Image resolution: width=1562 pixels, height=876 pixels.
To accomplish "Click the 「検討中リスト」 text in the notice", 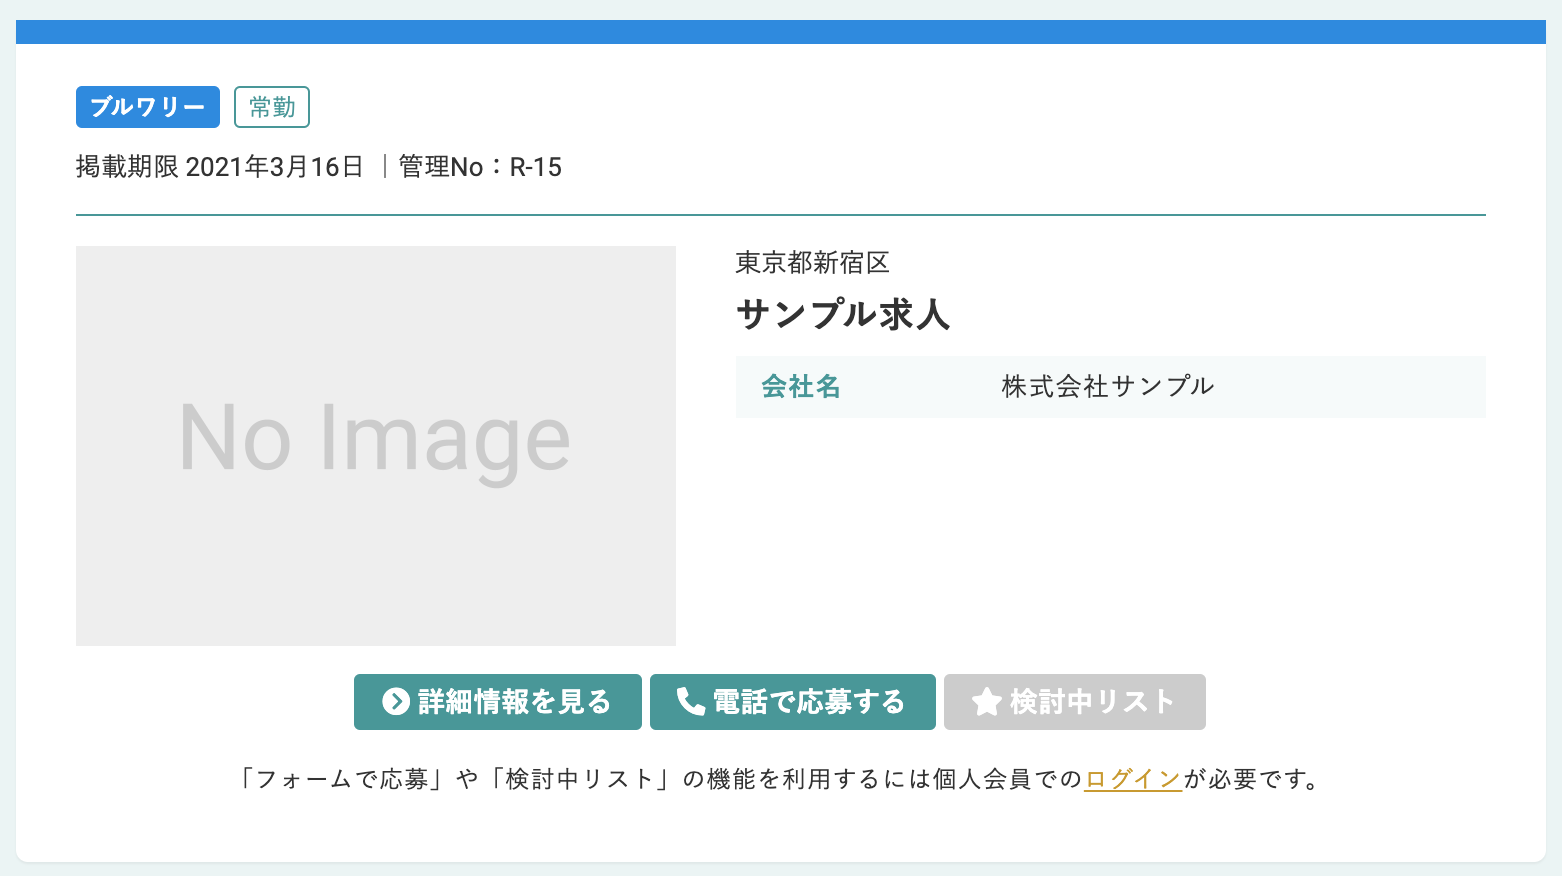I will [x=579, y=779].
